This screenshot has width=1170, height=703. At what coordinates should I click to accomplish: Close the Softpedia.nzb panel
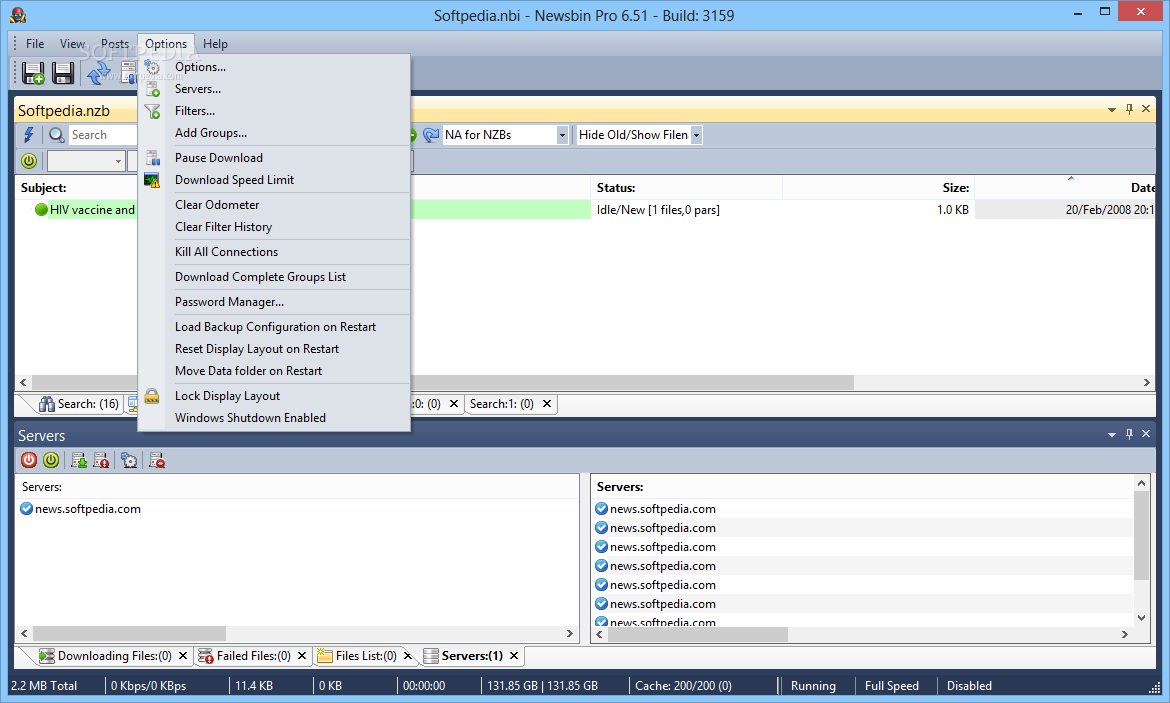pyautogui.click(x=1146, y=109)
